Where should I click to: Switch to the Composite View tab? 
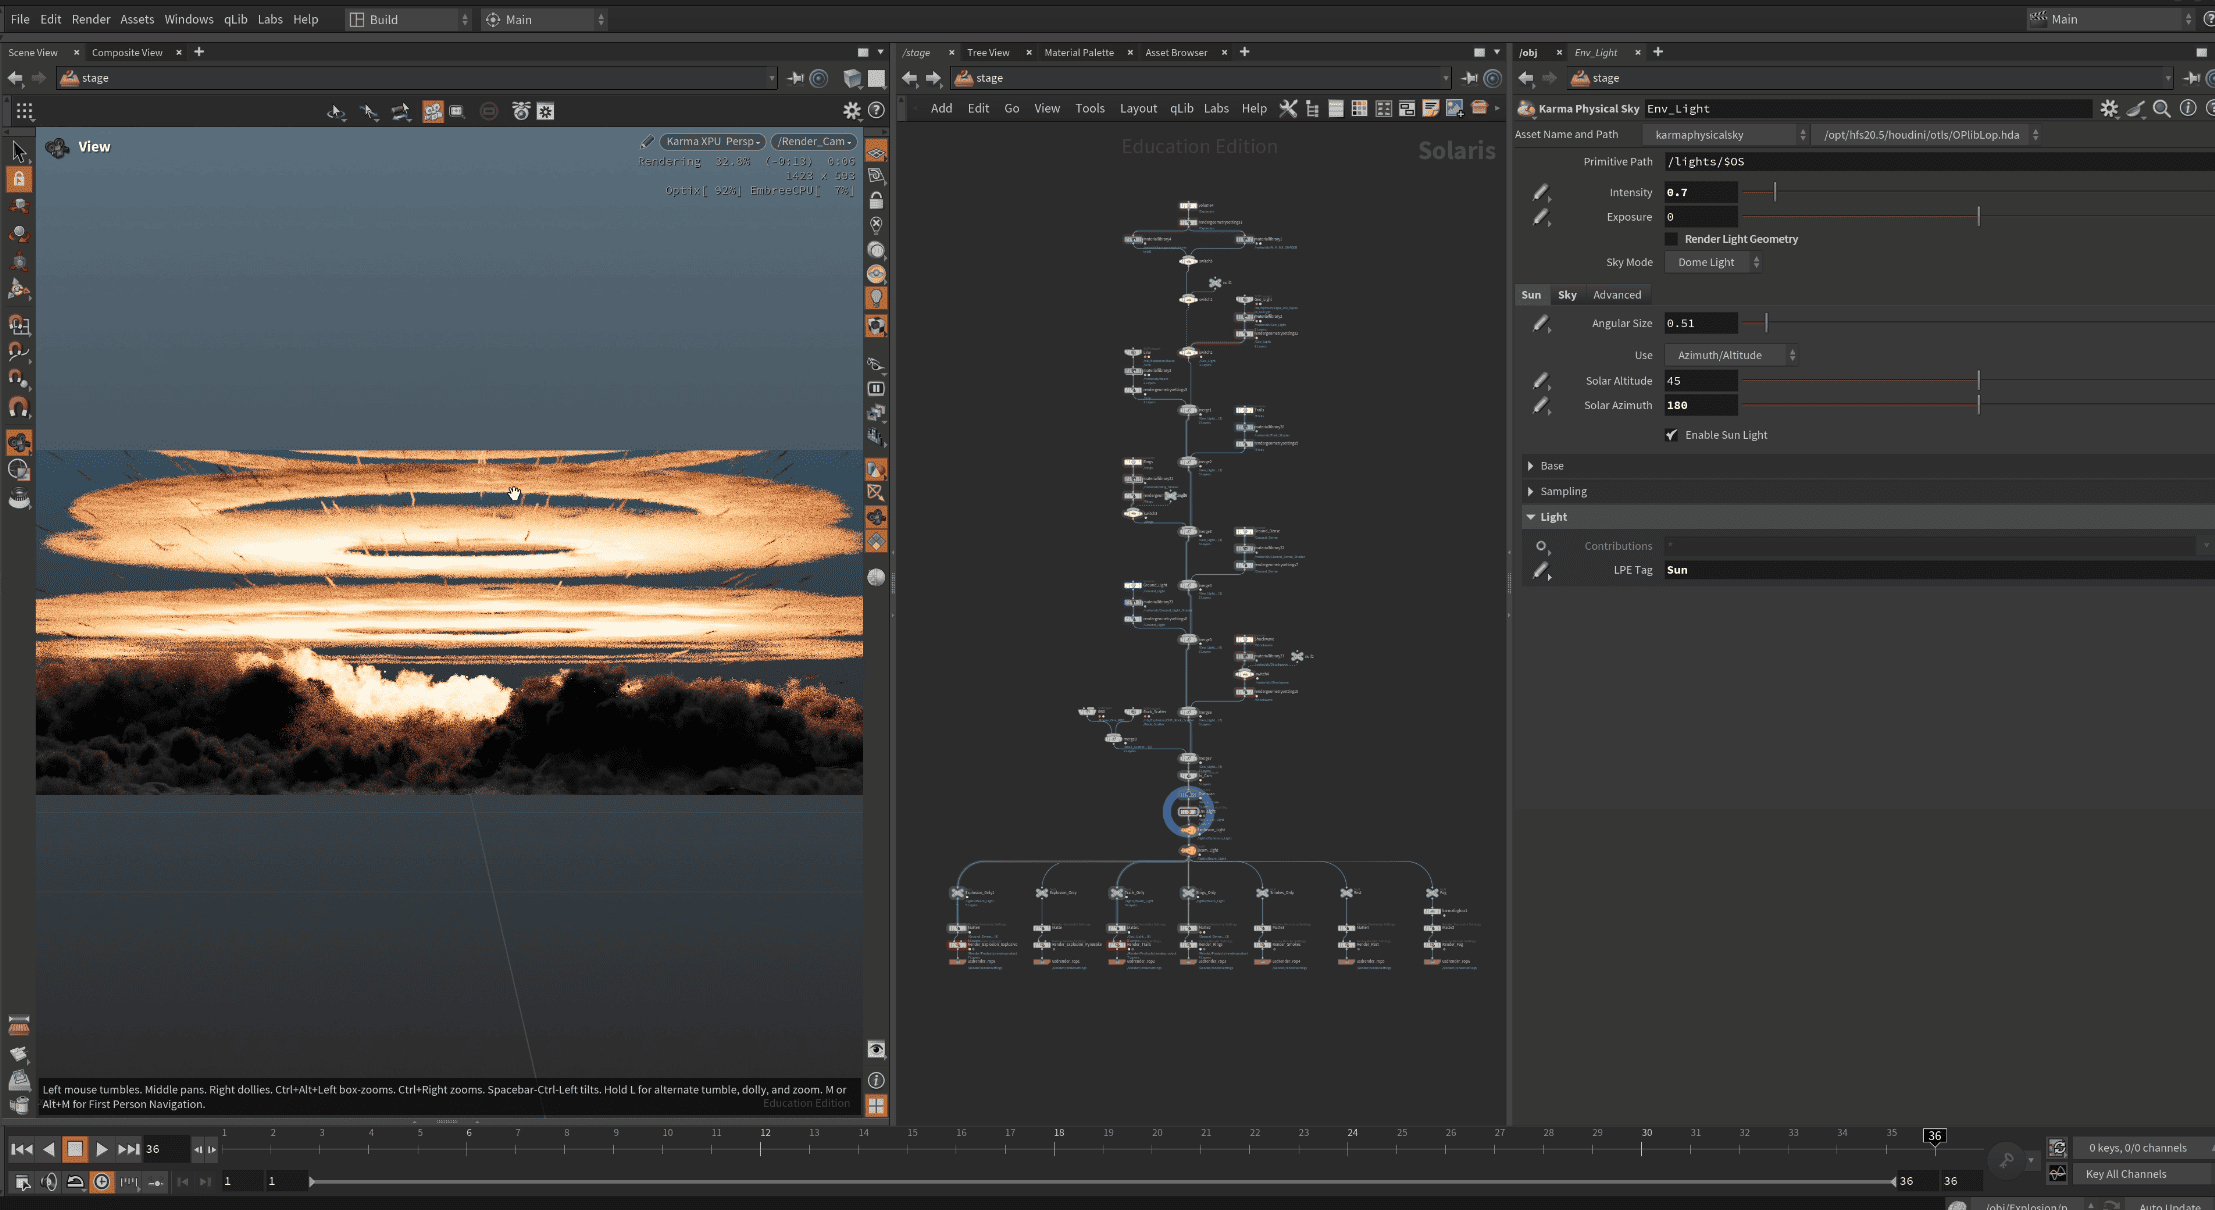coord(127,52)
